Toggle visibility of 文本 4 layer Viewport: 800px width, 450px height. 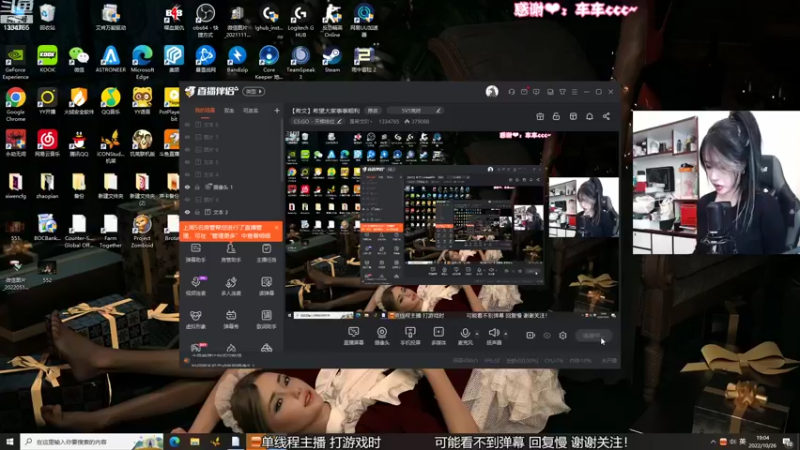coord(187,174)
